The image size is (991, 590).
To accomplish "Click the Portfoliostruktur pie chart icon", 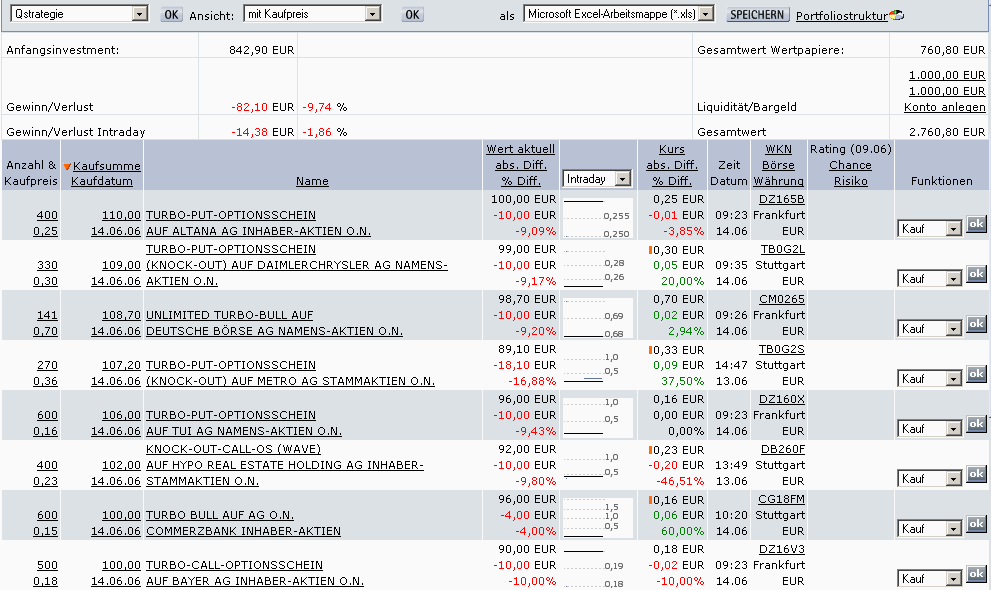I will tap(895, 15).
